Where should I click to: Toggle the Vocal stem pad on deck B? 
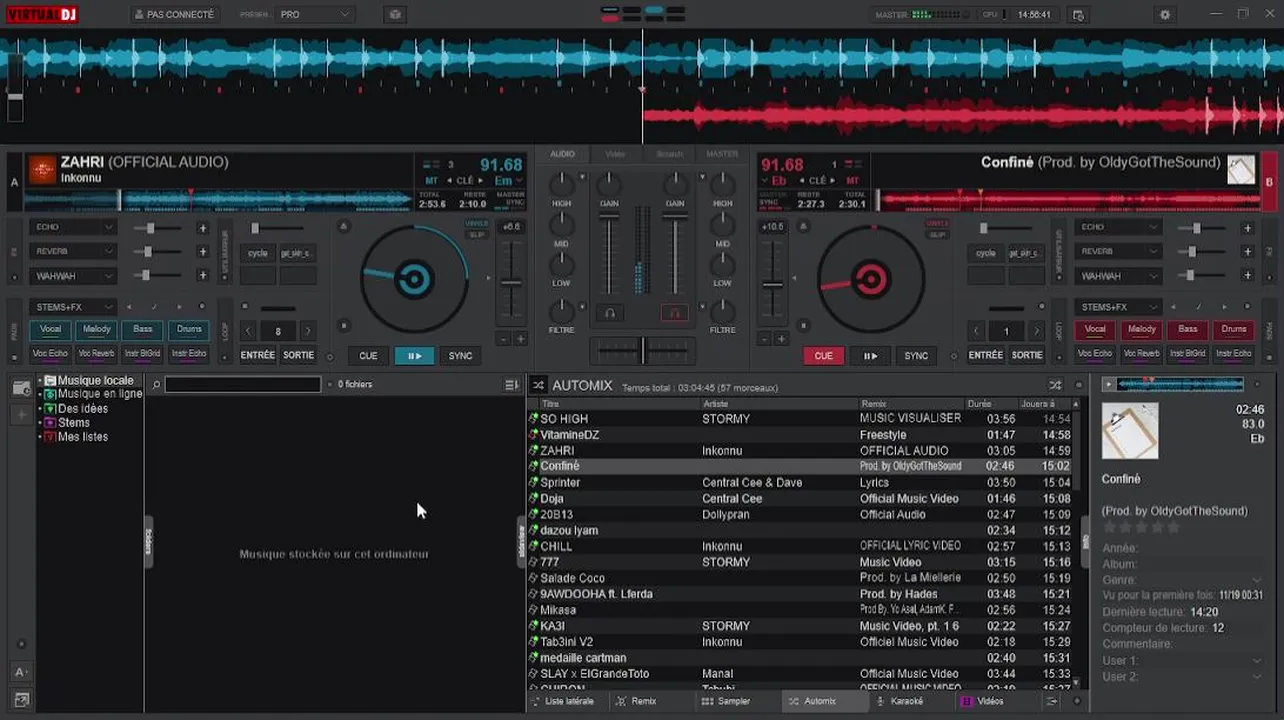click(x=1095, y=329)
